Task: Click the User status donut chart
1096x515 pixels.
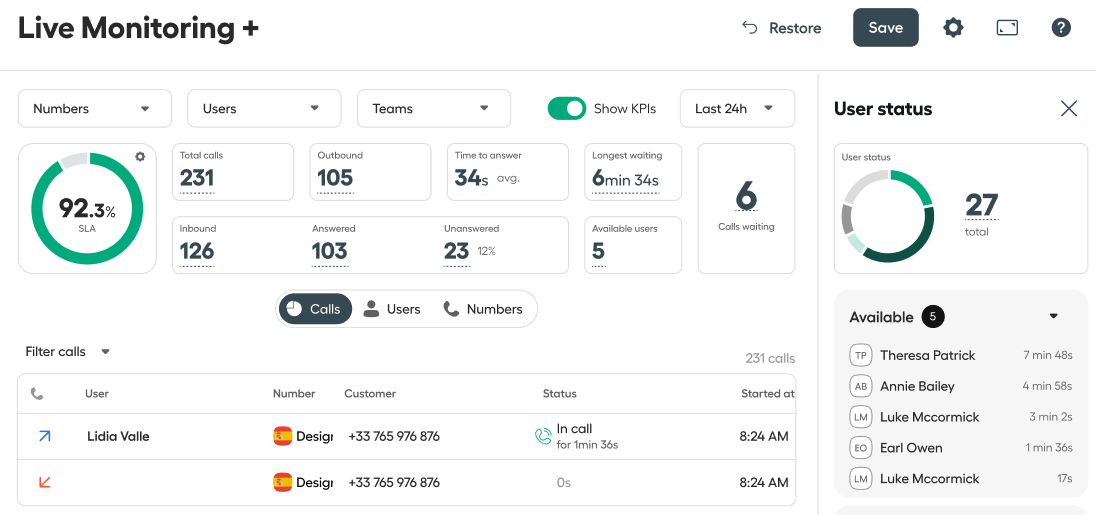Action: point(888,216)
